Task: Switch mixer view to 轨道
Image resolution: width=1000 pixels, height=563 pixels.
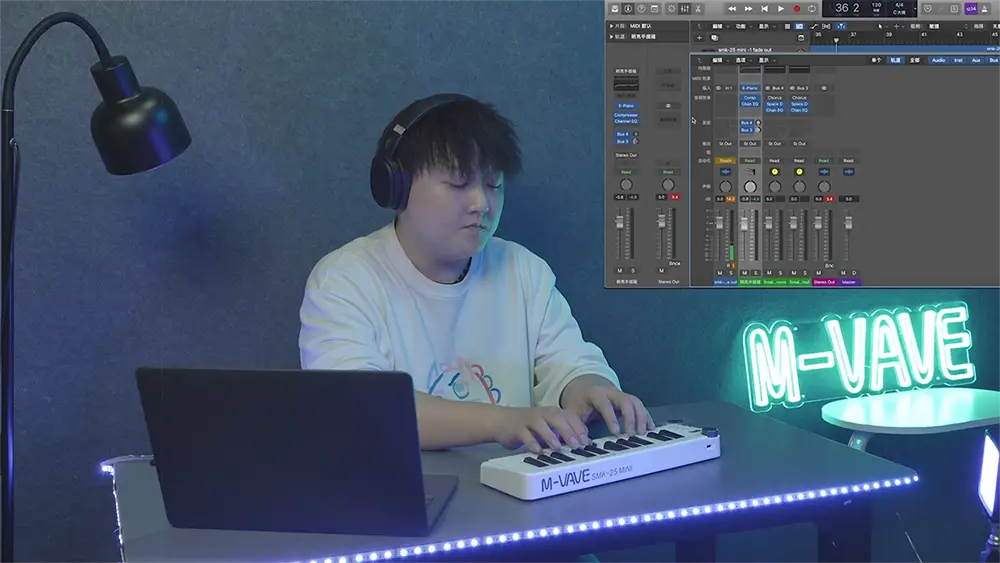Action: tap(895, 61)
